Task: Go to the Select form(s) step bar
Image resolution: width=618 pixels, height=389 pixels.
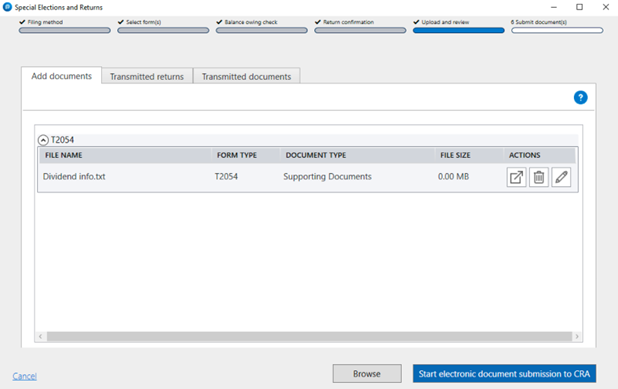Action: tap(163, 30)
